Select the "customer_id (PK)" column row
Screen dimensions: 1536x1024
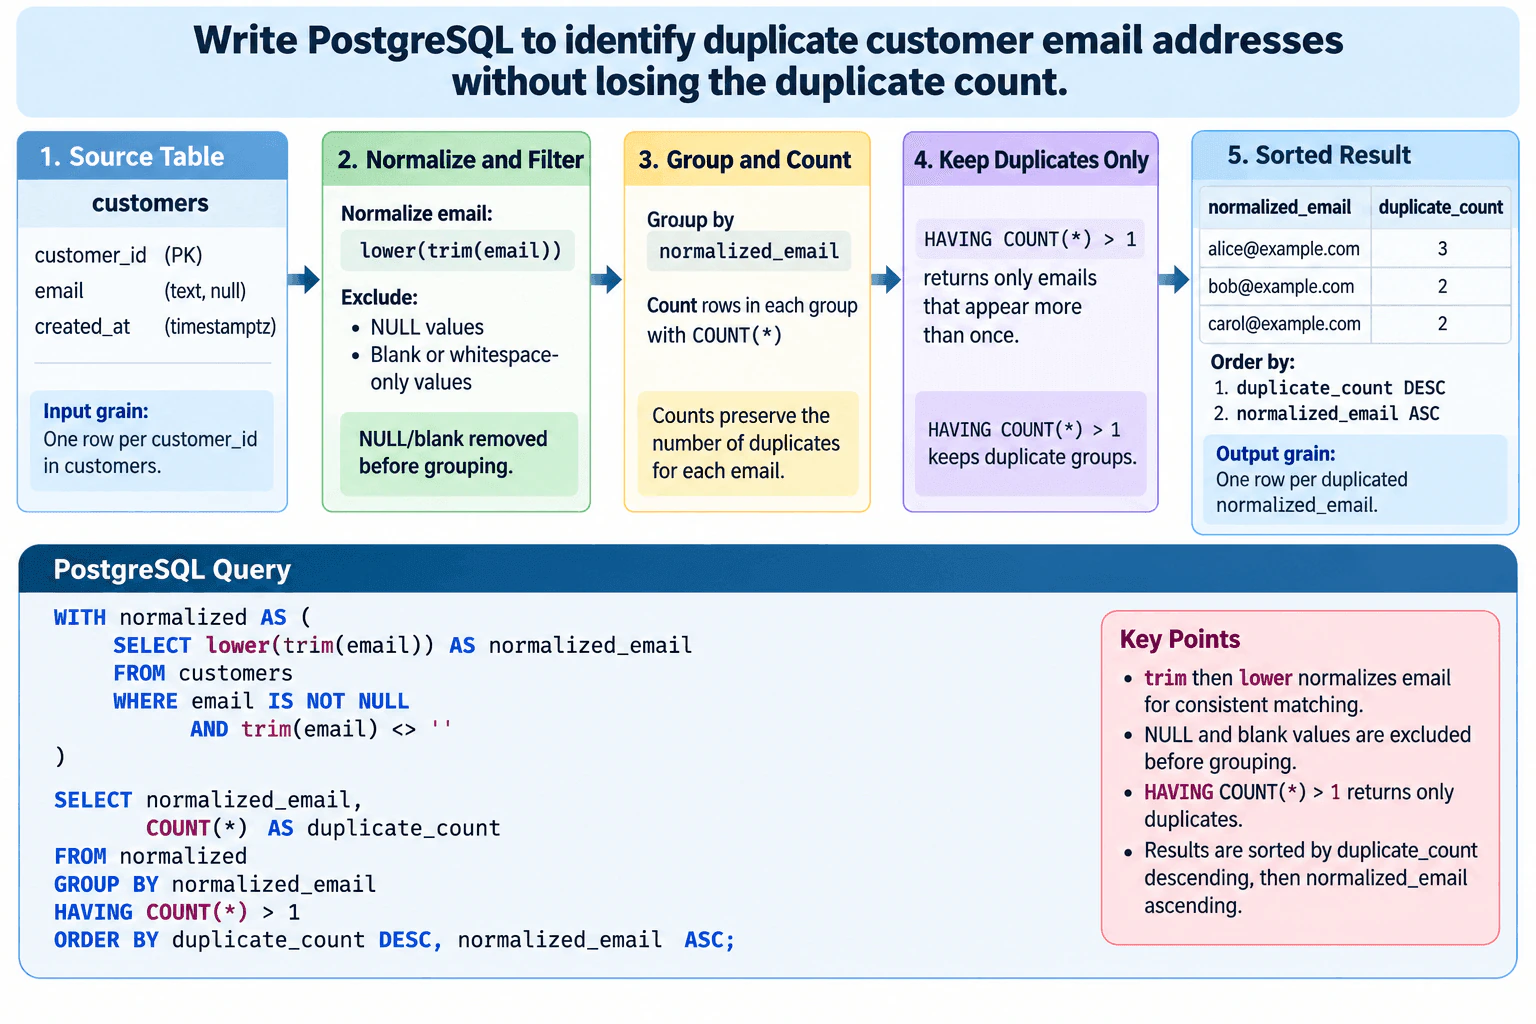point(119,255)
